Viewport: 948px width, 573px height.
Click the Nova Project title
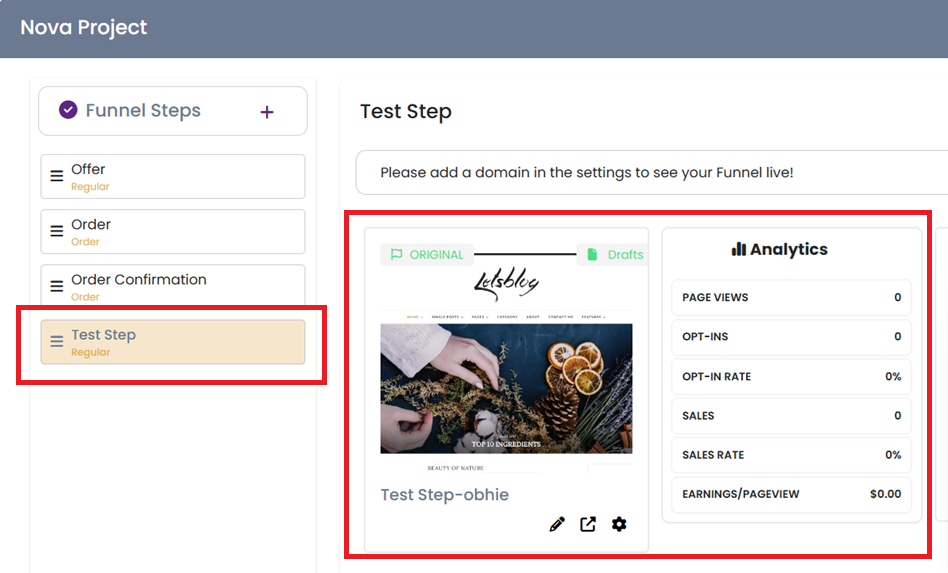click(x=84, y=28)
